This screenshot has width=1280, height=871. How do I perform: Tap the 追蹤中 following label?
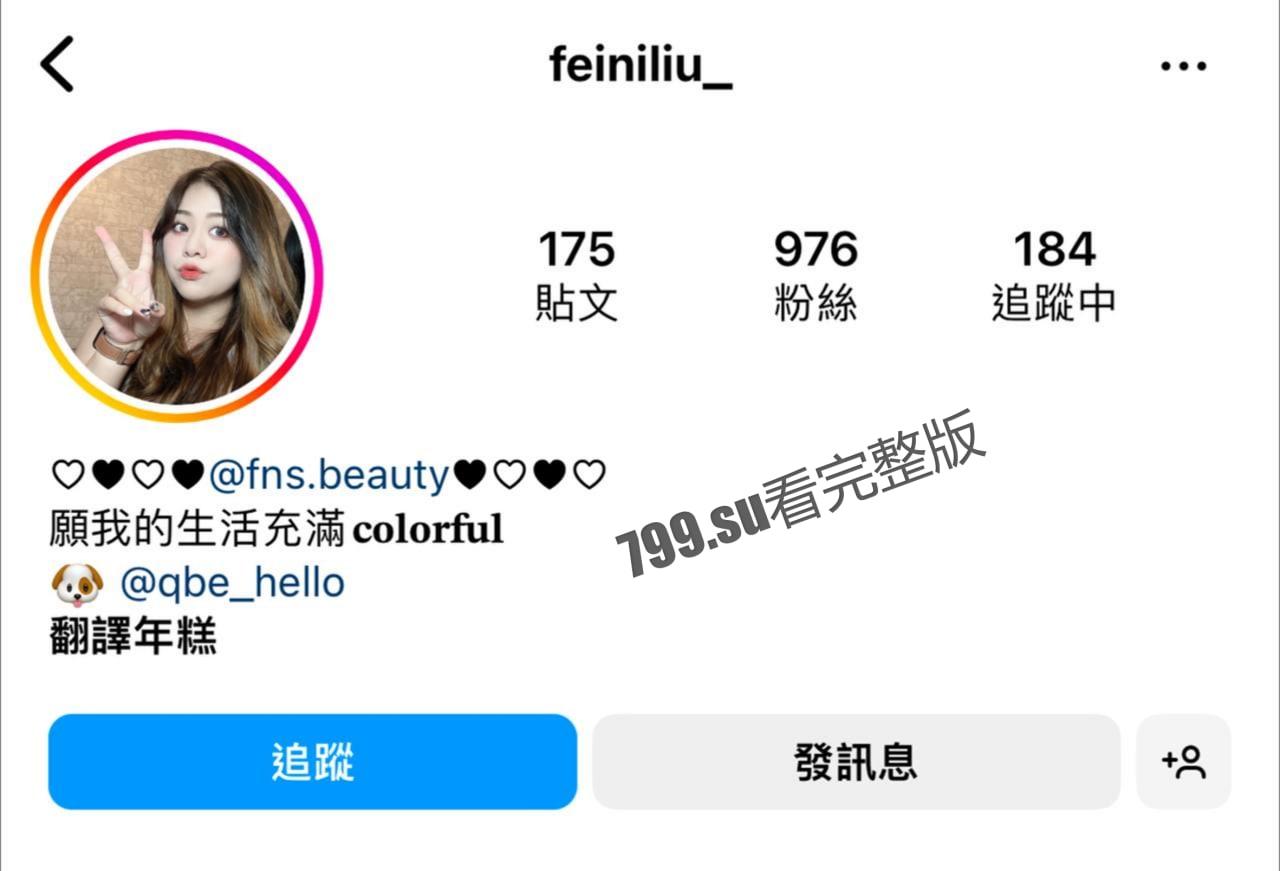coord(1054,302)
